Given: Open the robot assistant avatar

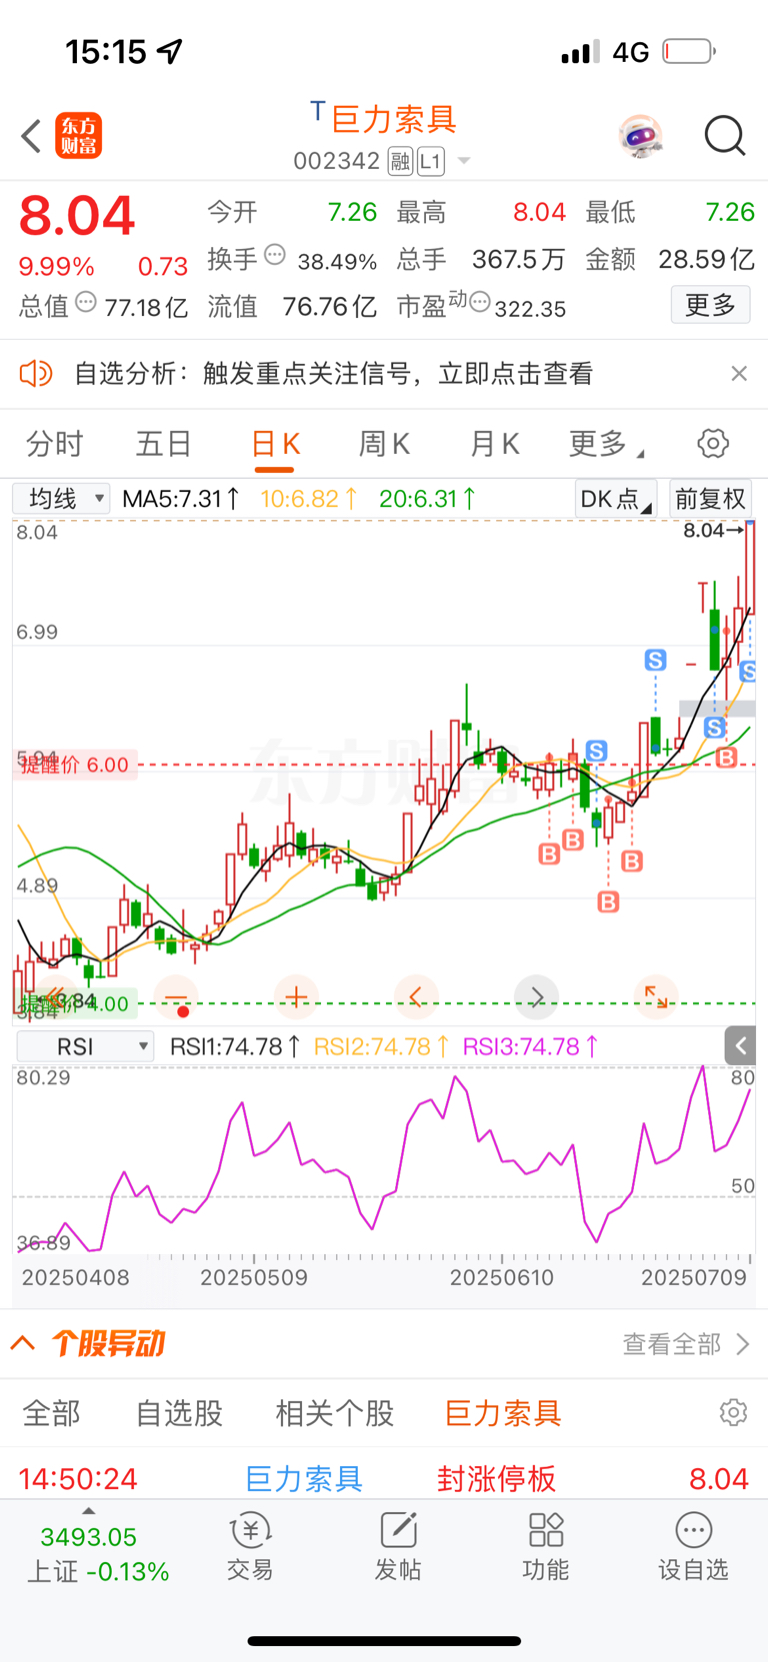Looking at the screenshot, I should click(641, 136).
